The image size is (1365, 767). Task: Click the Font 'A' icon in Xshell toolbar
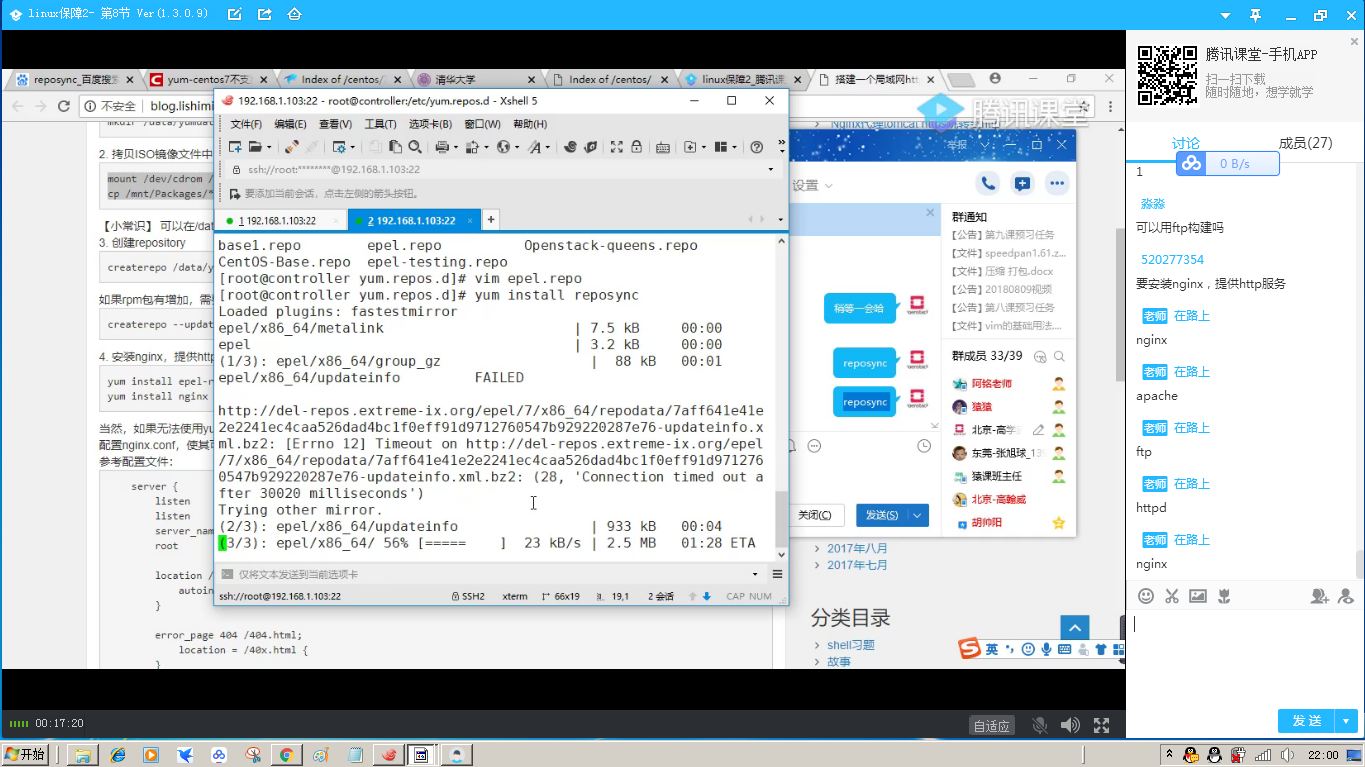coord(534,147)
